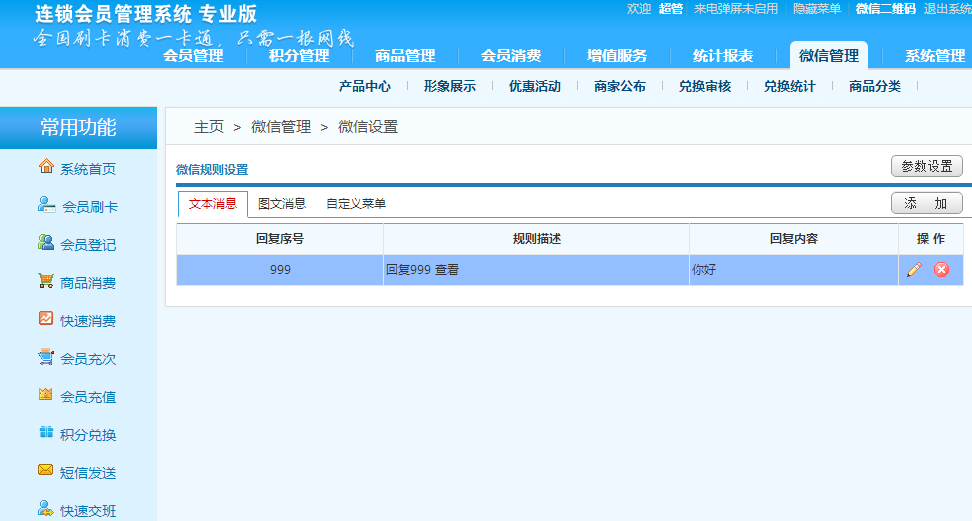Click the 退出系统 link
This screenshot has width=972, height=521.
click(947, 9)
